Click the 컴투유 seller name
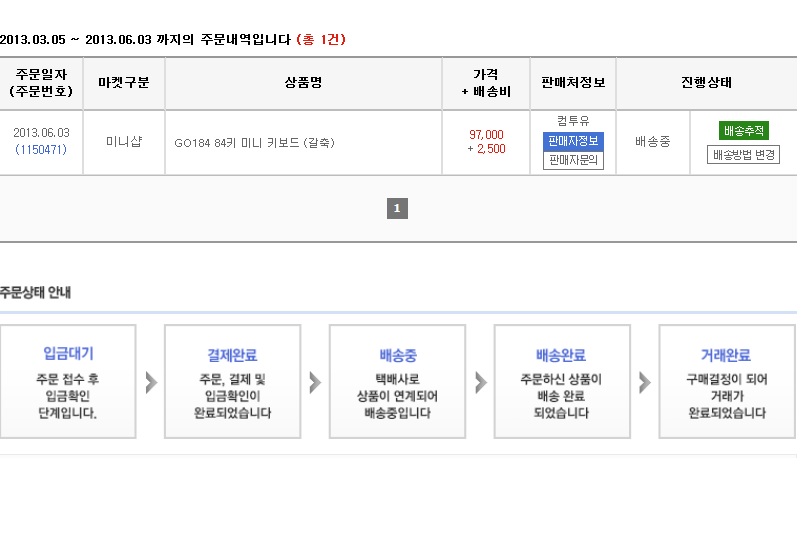Image resolution: width=808 pixels, height=551 pixels. click(573, 121)
